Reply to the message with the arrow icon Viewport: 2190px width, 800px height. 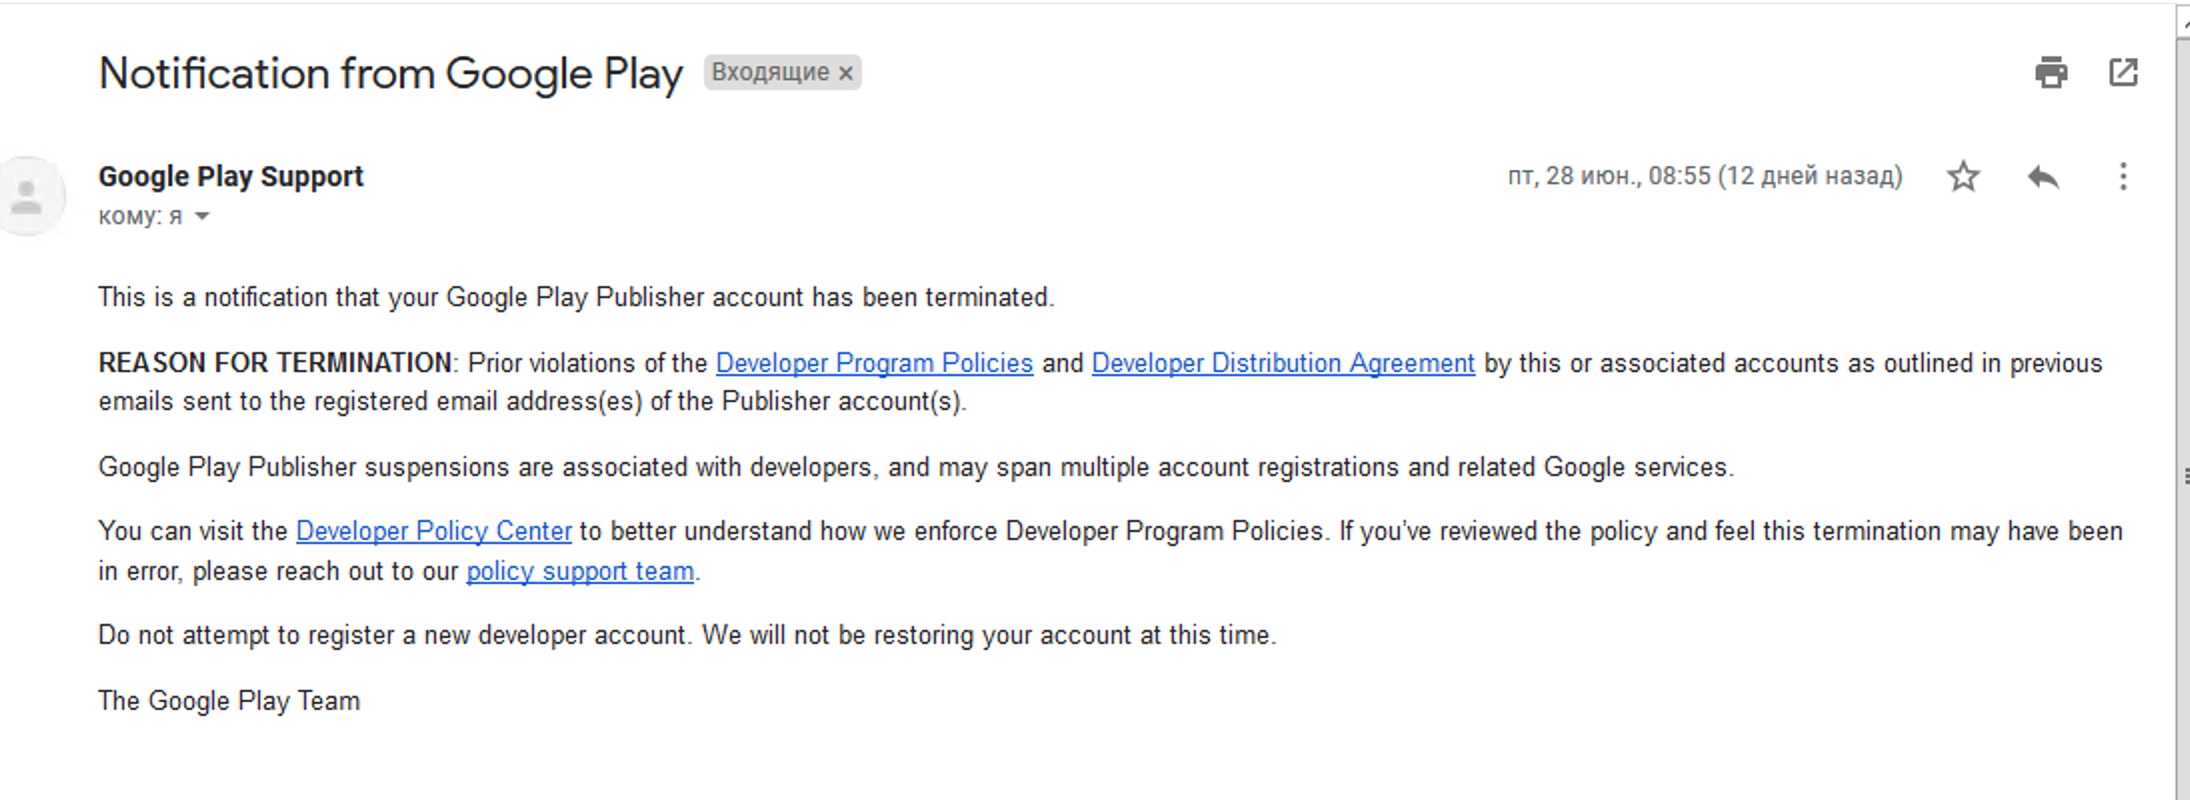[2043, 177]
